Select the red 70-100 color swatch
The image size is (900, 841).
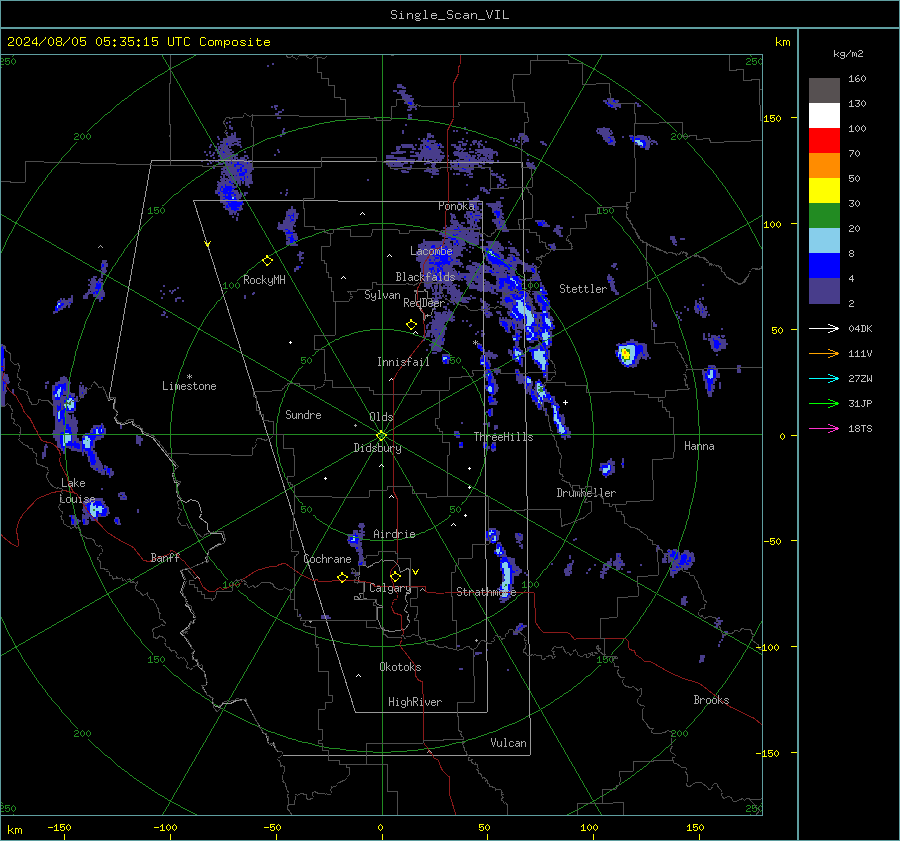click(824, 141)
